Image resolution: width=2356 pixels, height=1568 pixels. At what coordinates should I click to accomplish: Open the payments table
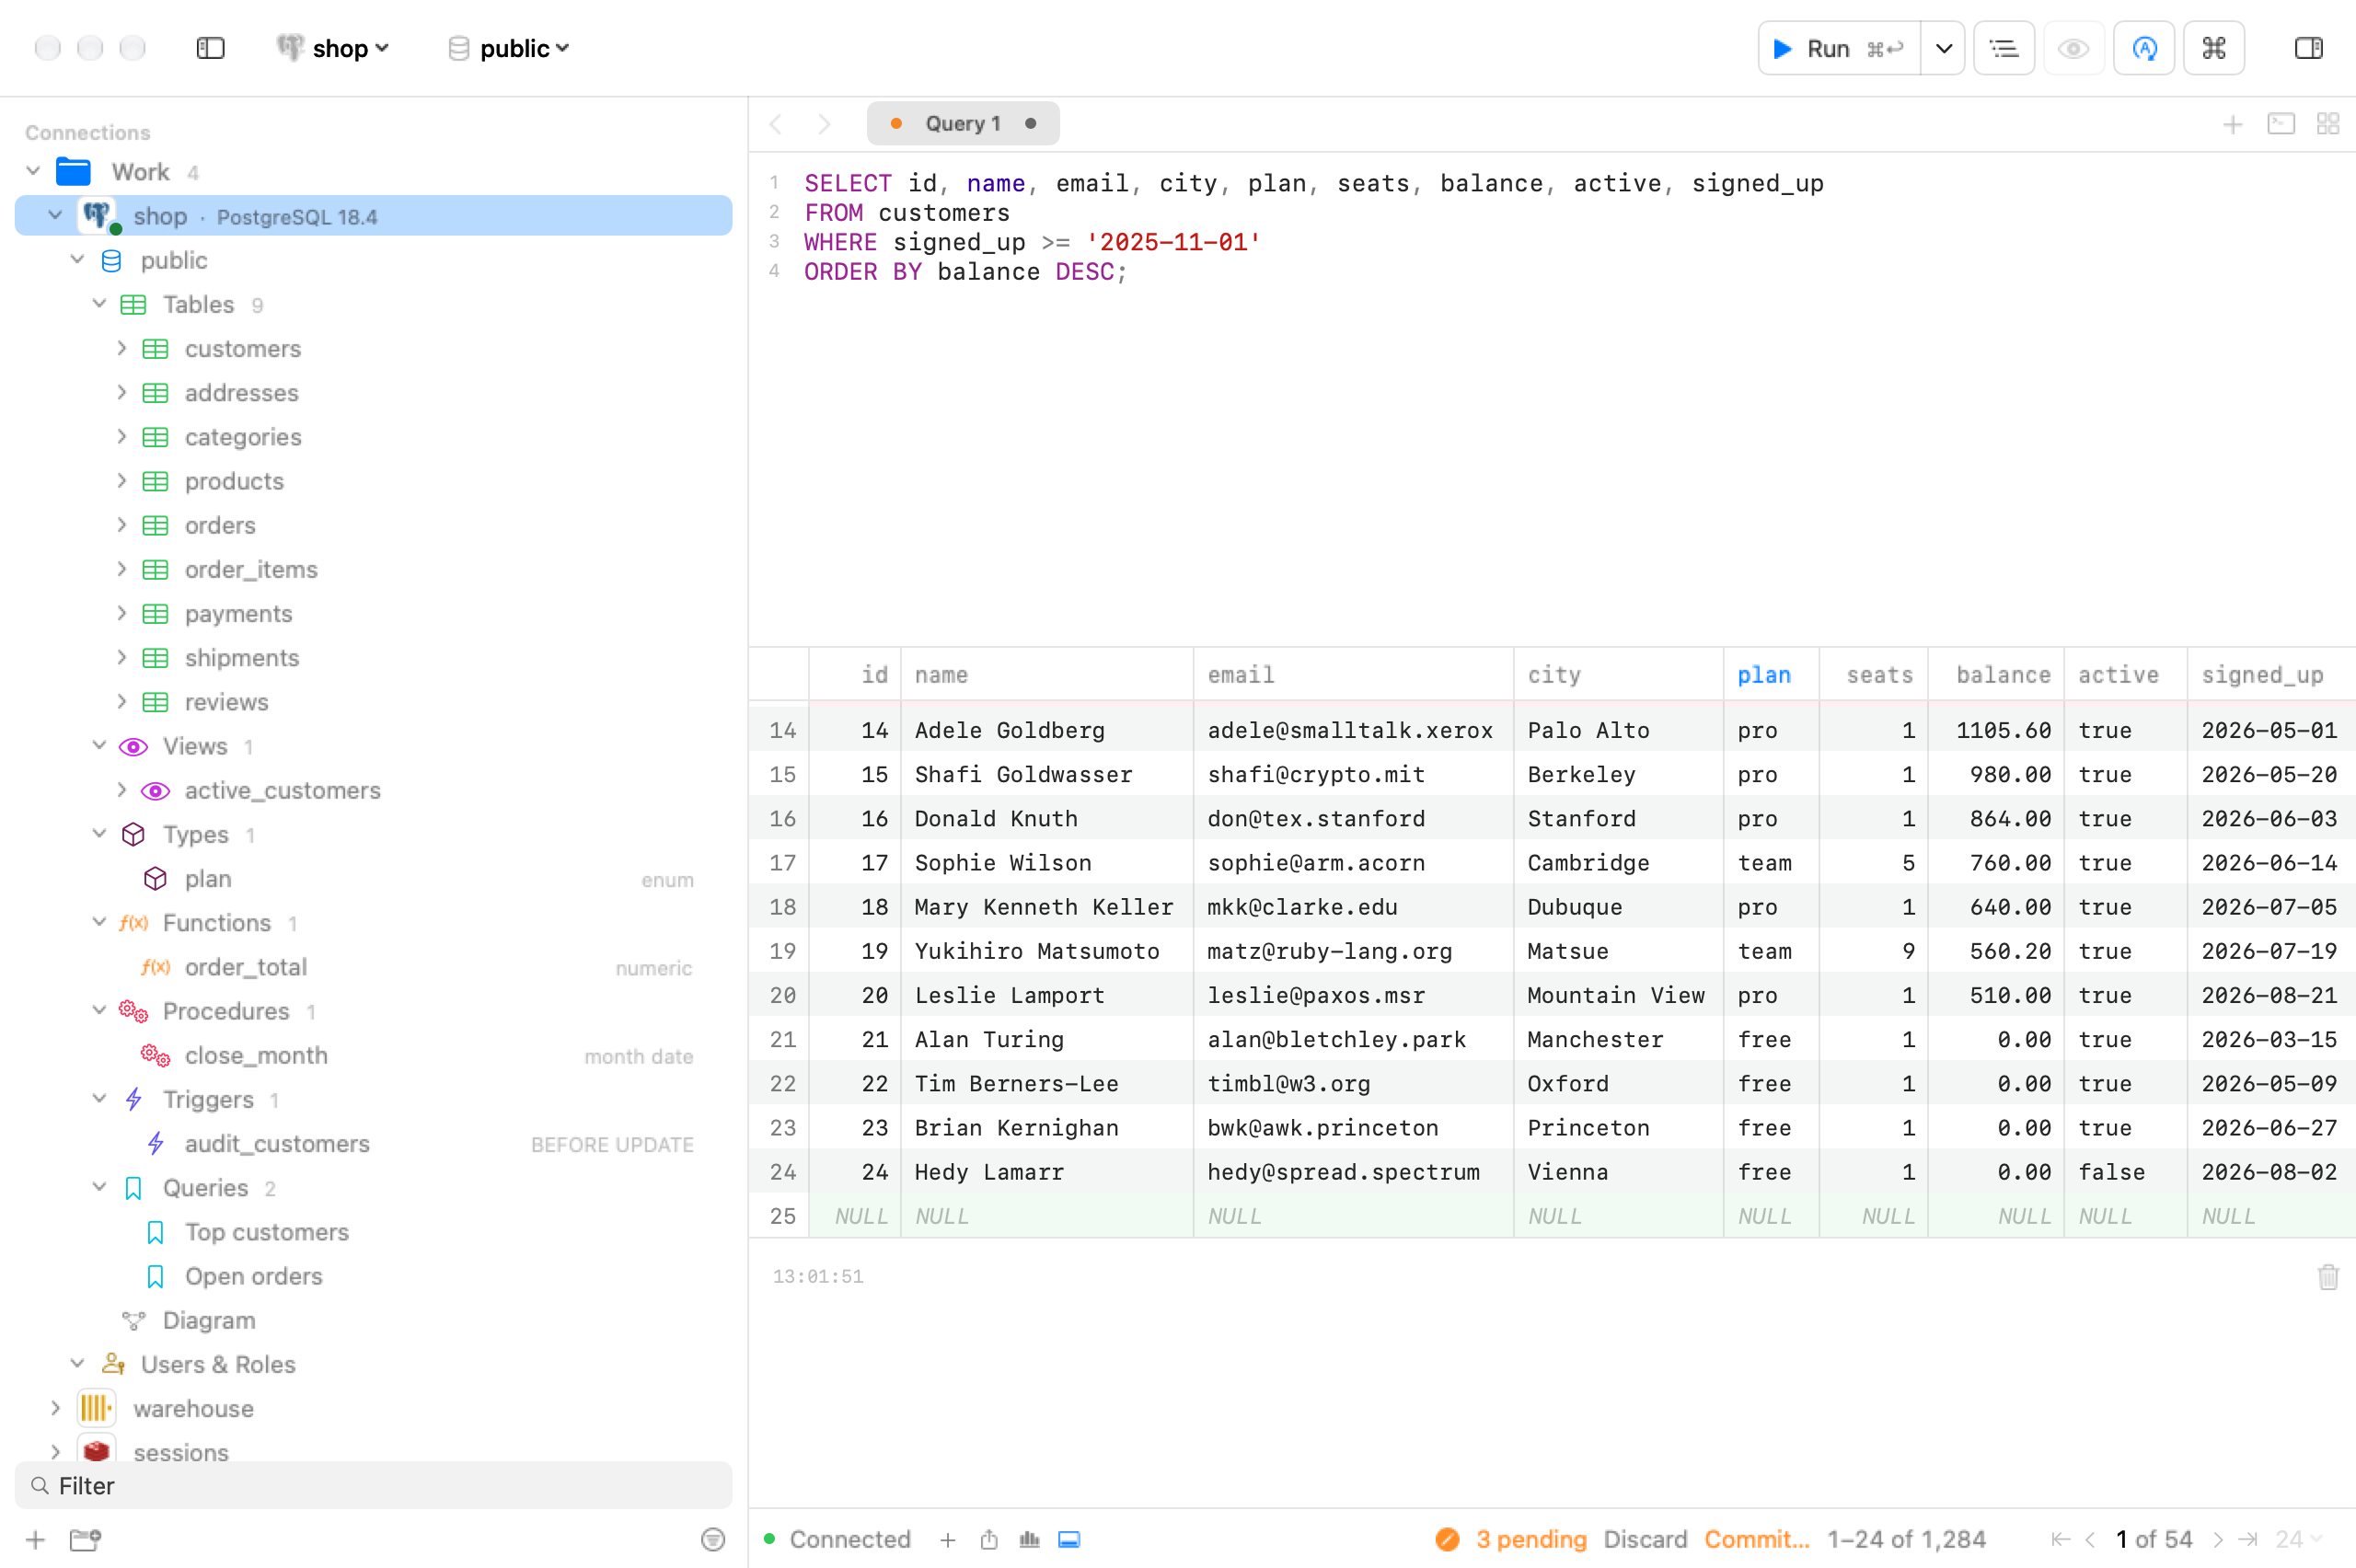[238, 613]
